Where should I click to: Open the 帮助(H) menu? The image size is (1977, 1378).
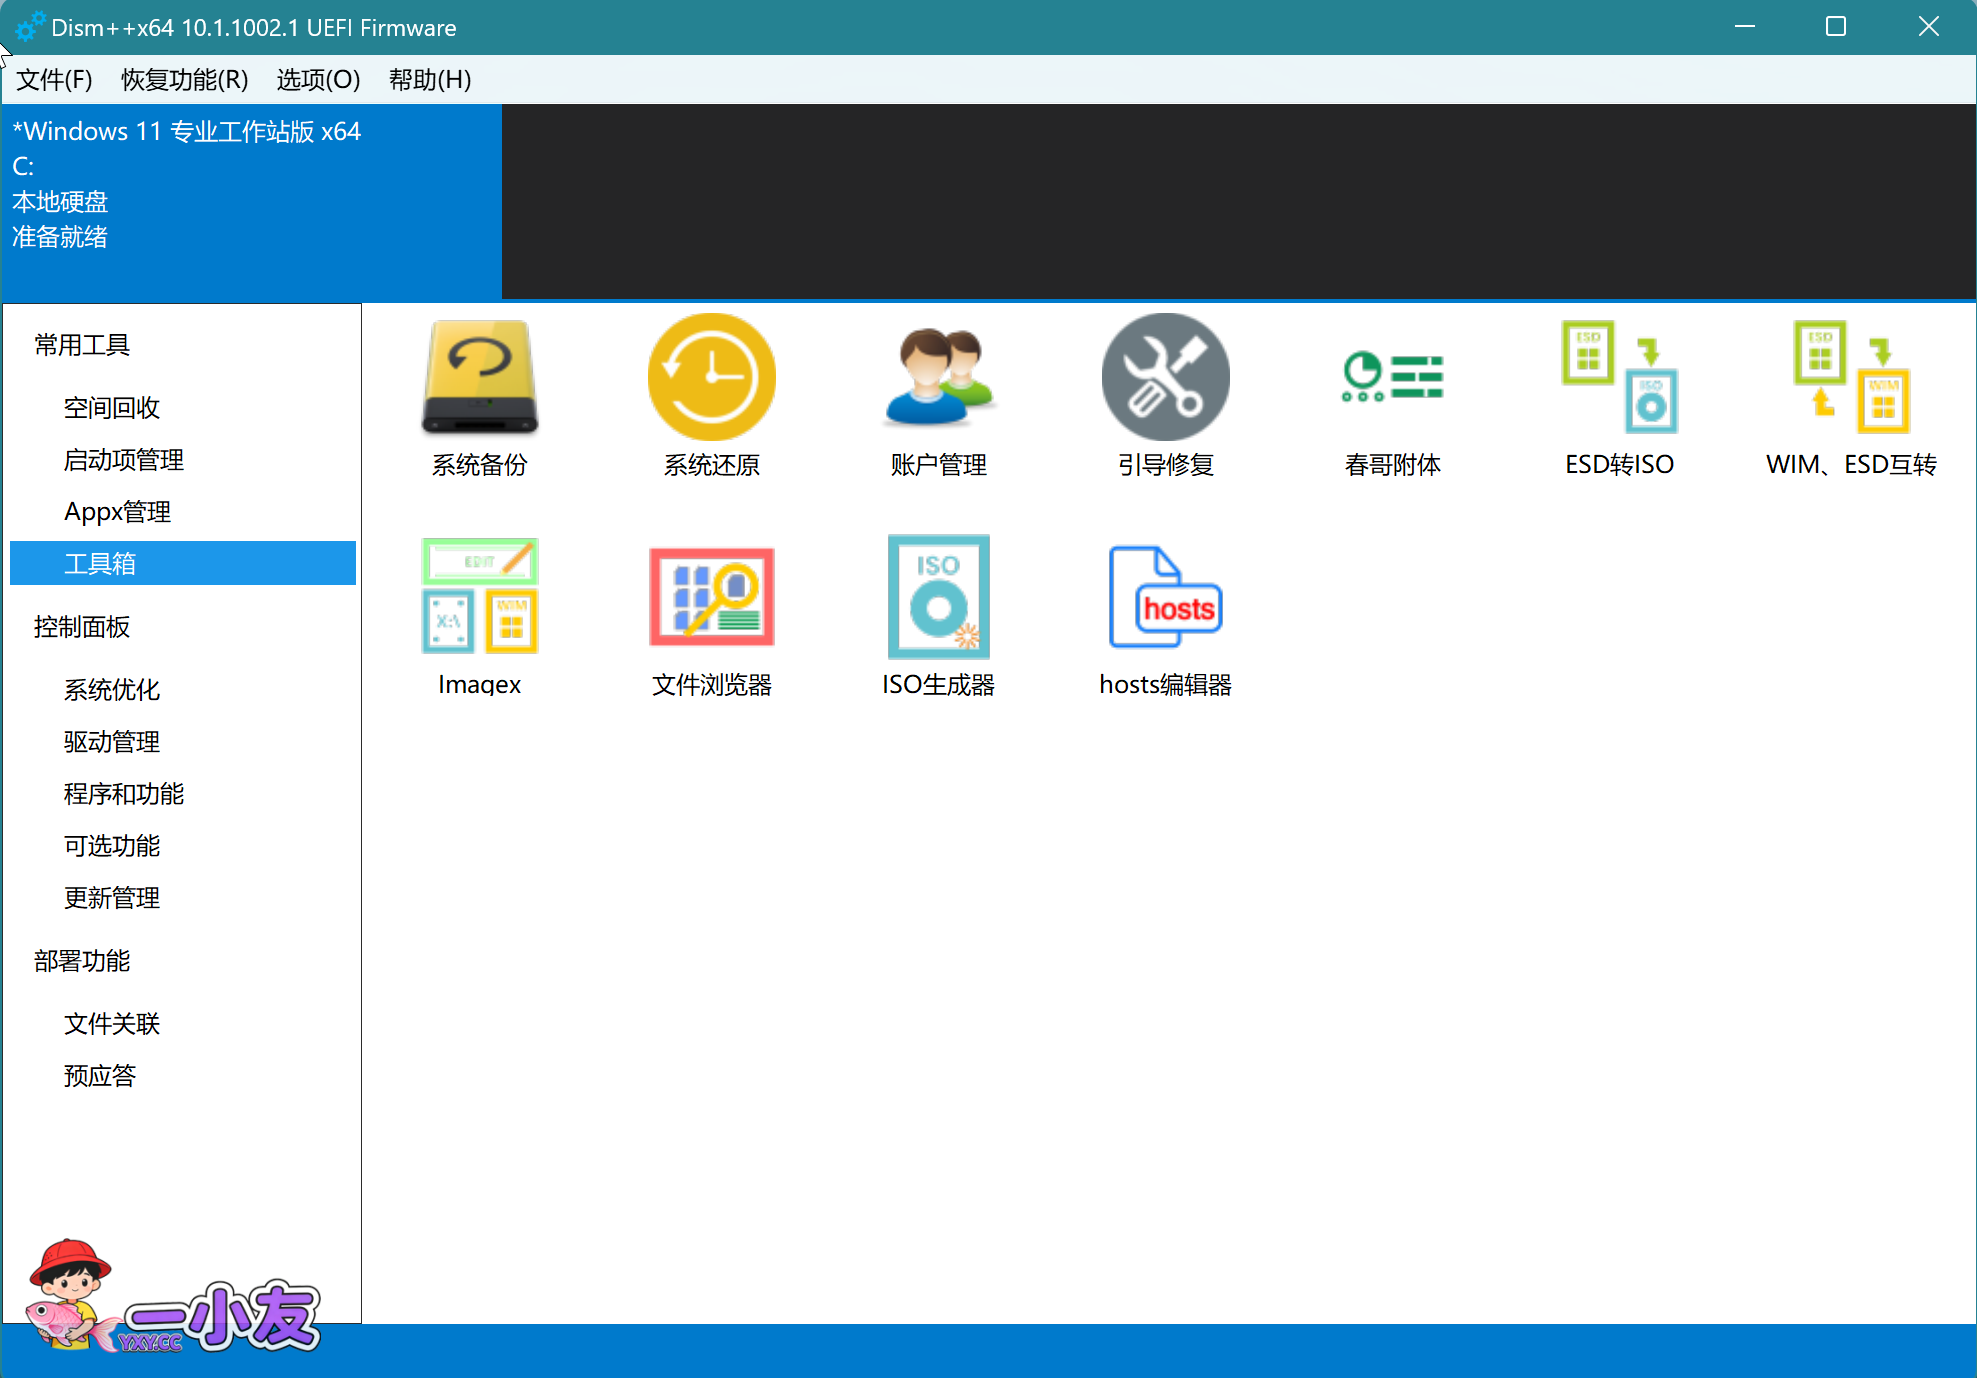click(x=430, y=80)
